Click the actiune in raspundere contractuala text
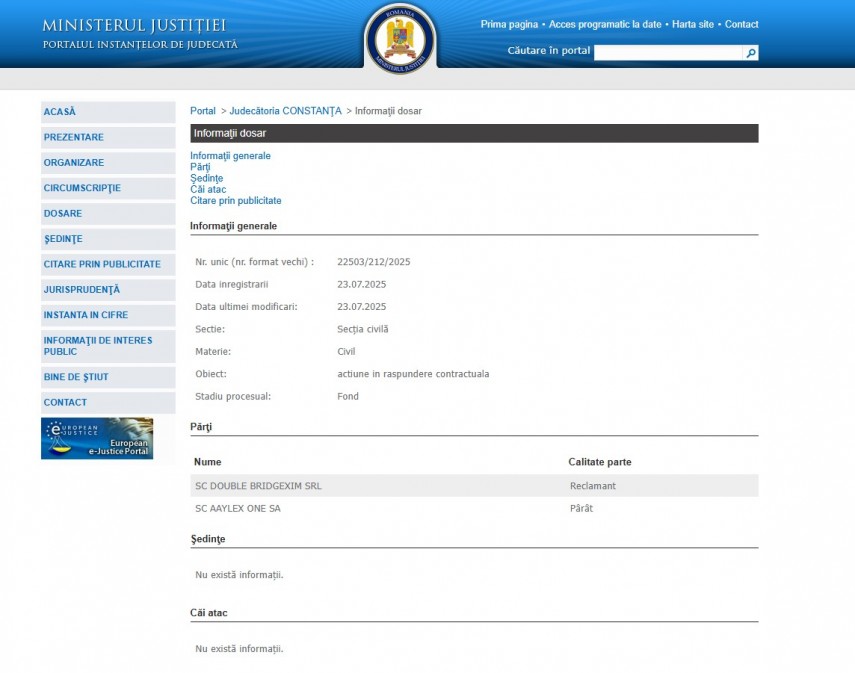Screen dimensions: 855x673 click(x=413, y=374)
